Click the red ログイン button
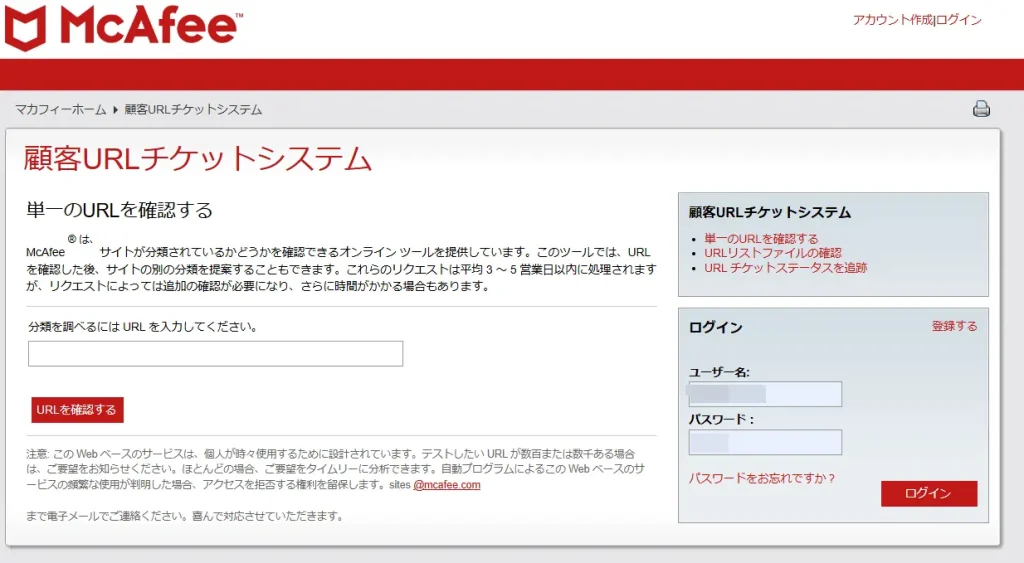The height and width of the screenshot is (563, 1024). (x=929, y=493)
